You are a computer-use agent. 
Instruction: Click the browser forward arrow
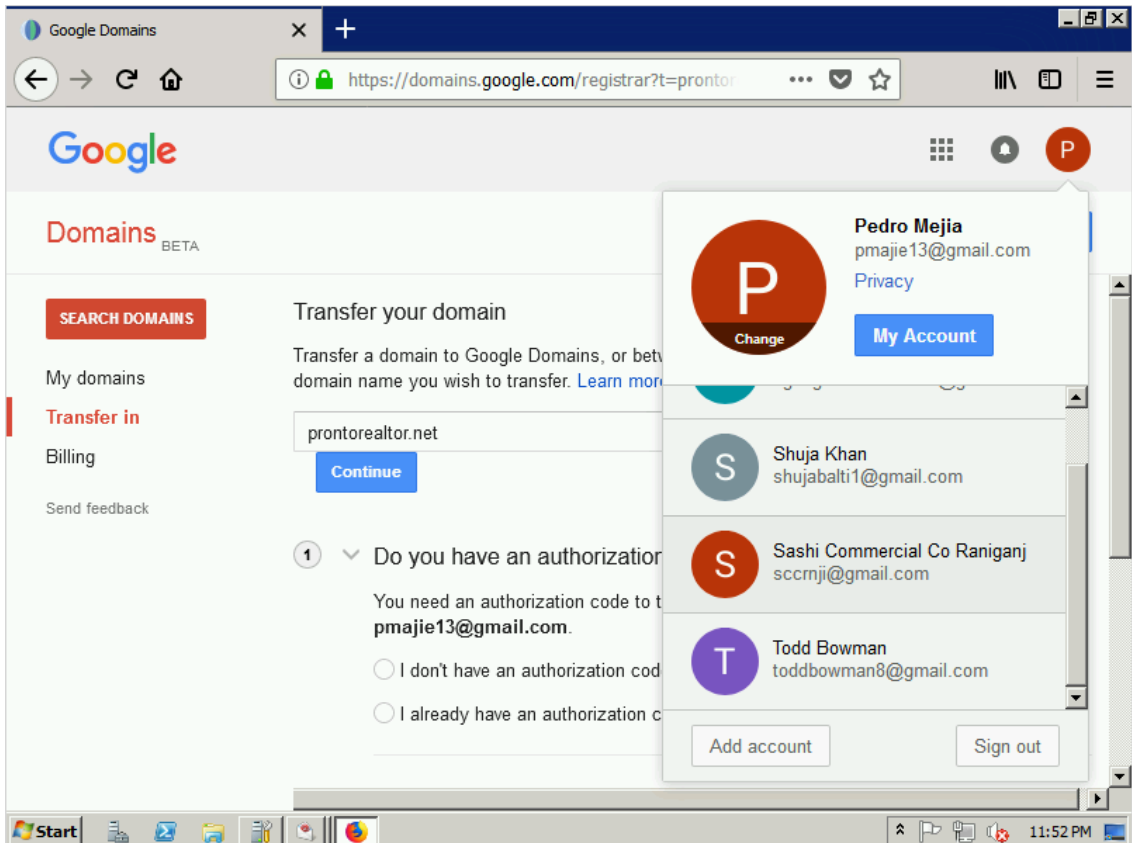coord(81,79)
